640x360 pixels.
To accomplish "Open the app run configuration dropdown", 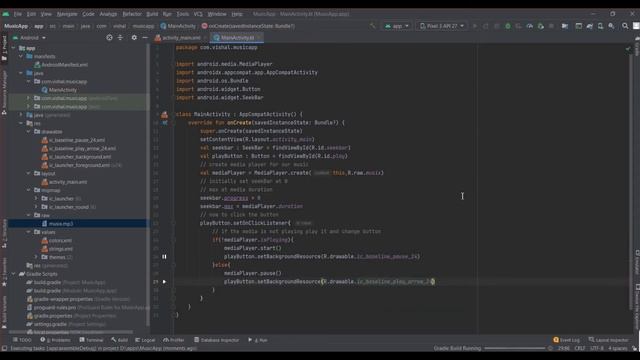I will (x=397, y=26).
